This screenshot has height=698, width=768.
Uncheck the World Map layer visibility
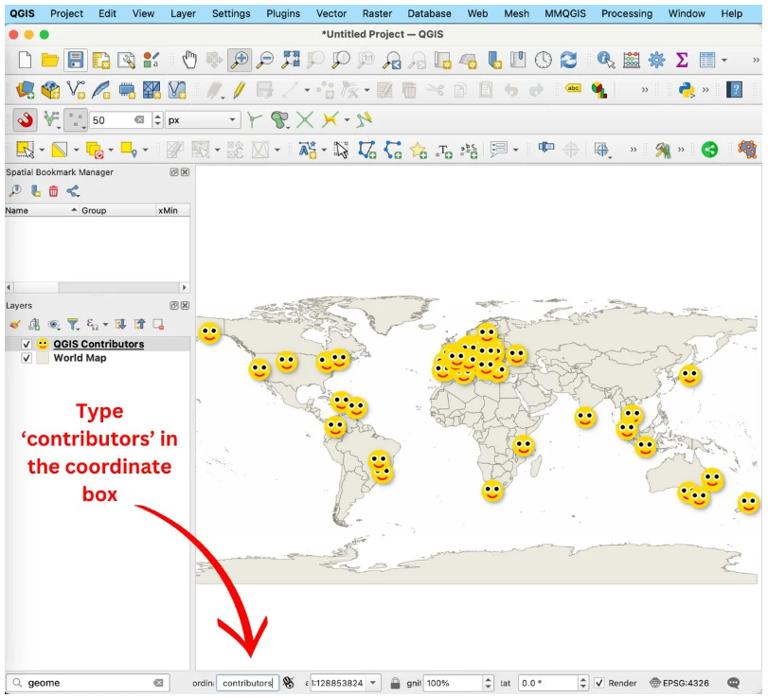click(x=26, y=358)
